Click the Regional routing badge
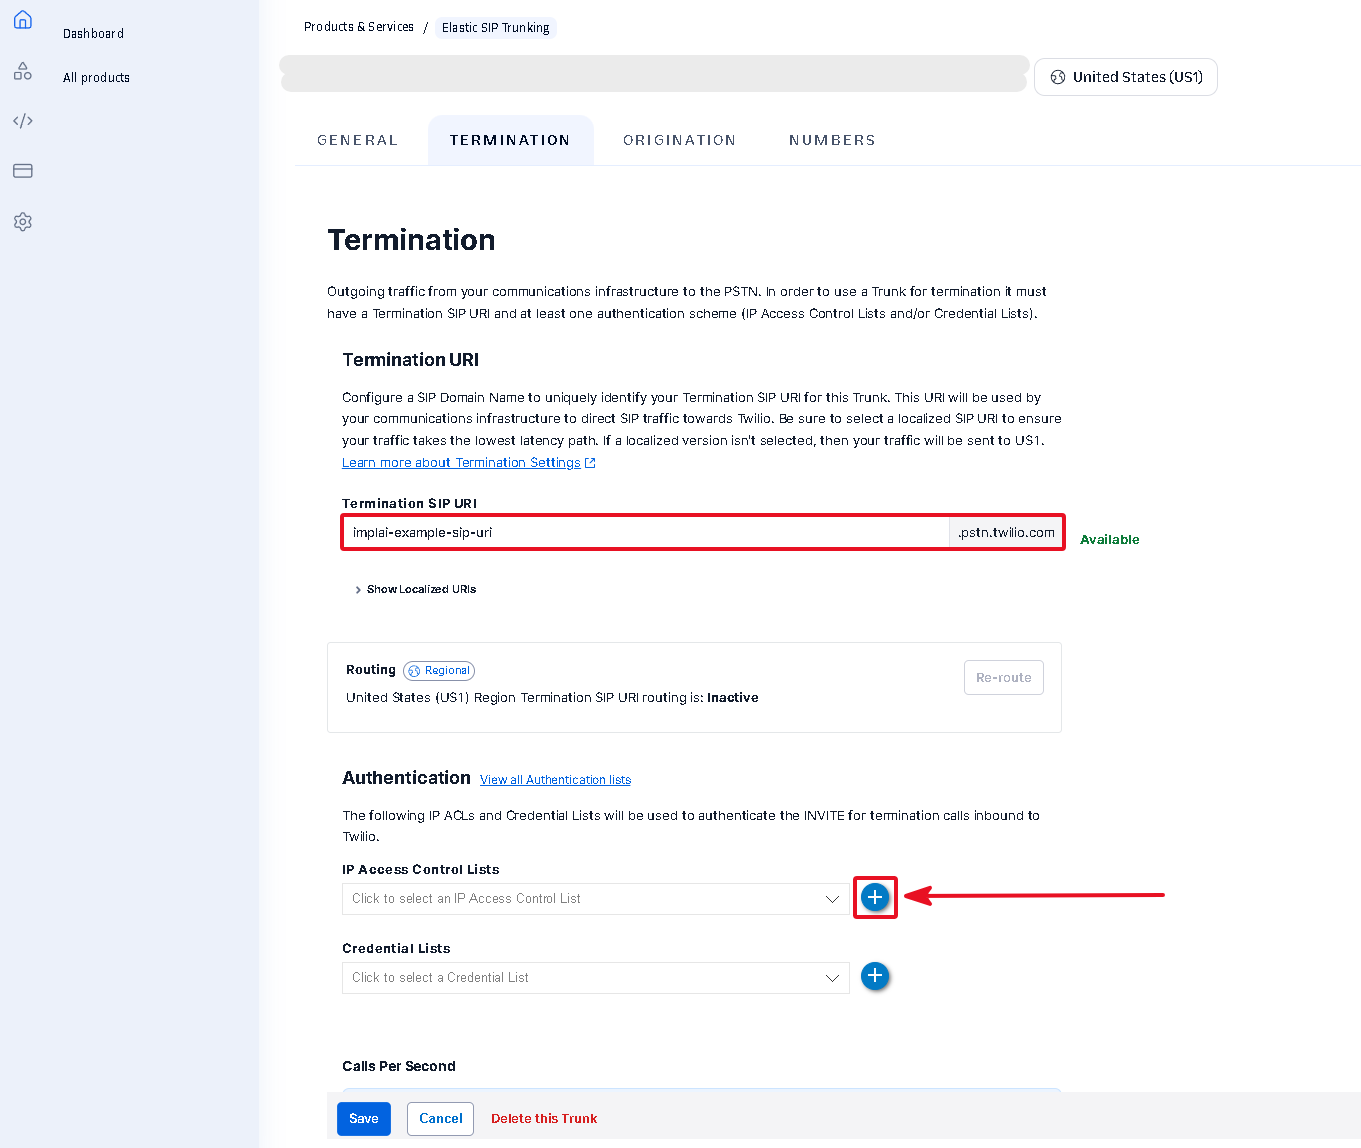This screenshot has height=1148, width=1361. tap(439, 671)
